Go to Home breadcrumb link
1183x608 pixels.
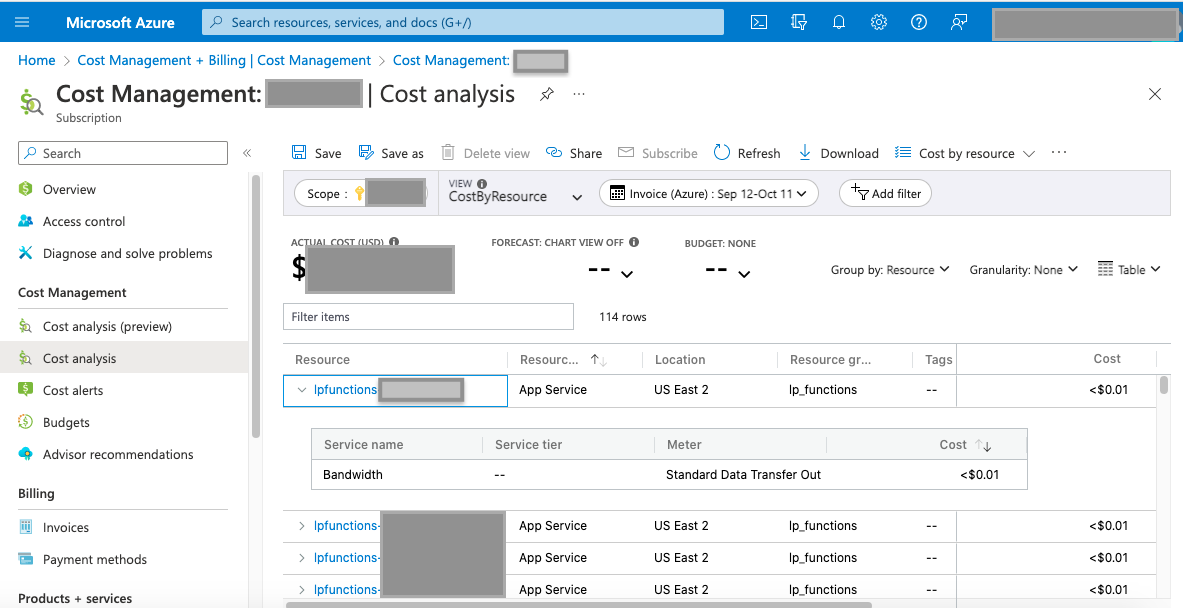[x=36, y=60]
